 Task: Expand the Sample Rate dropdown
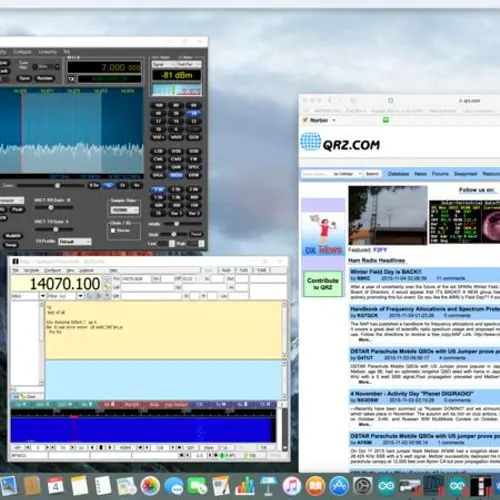pyautogui.click(x=124, y=210)
